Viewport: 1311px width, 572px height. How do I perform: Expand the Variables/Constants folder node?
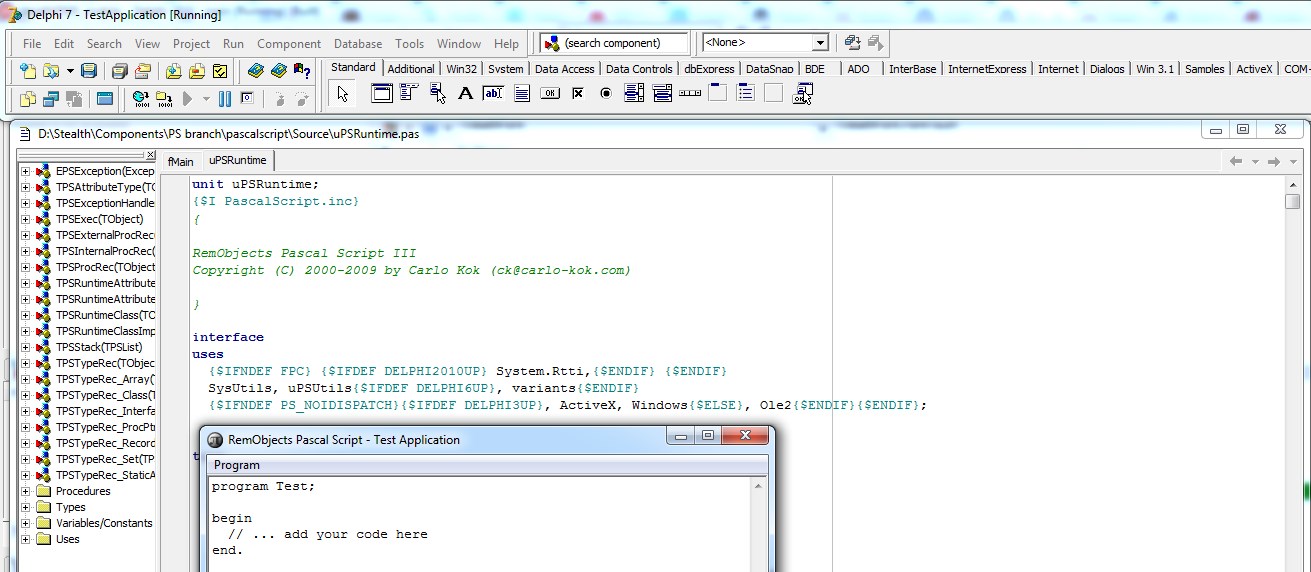pos(26,523)
